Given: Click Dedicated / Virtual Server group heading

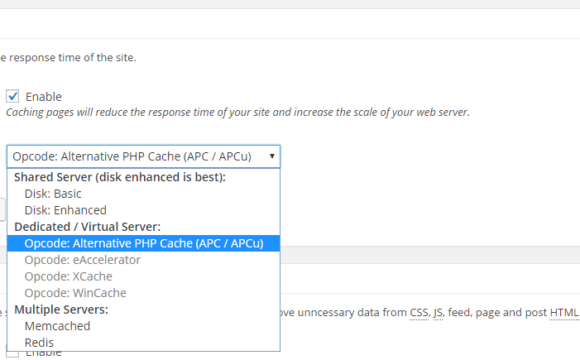Looking at the screenshot, I should coord(87,227).
